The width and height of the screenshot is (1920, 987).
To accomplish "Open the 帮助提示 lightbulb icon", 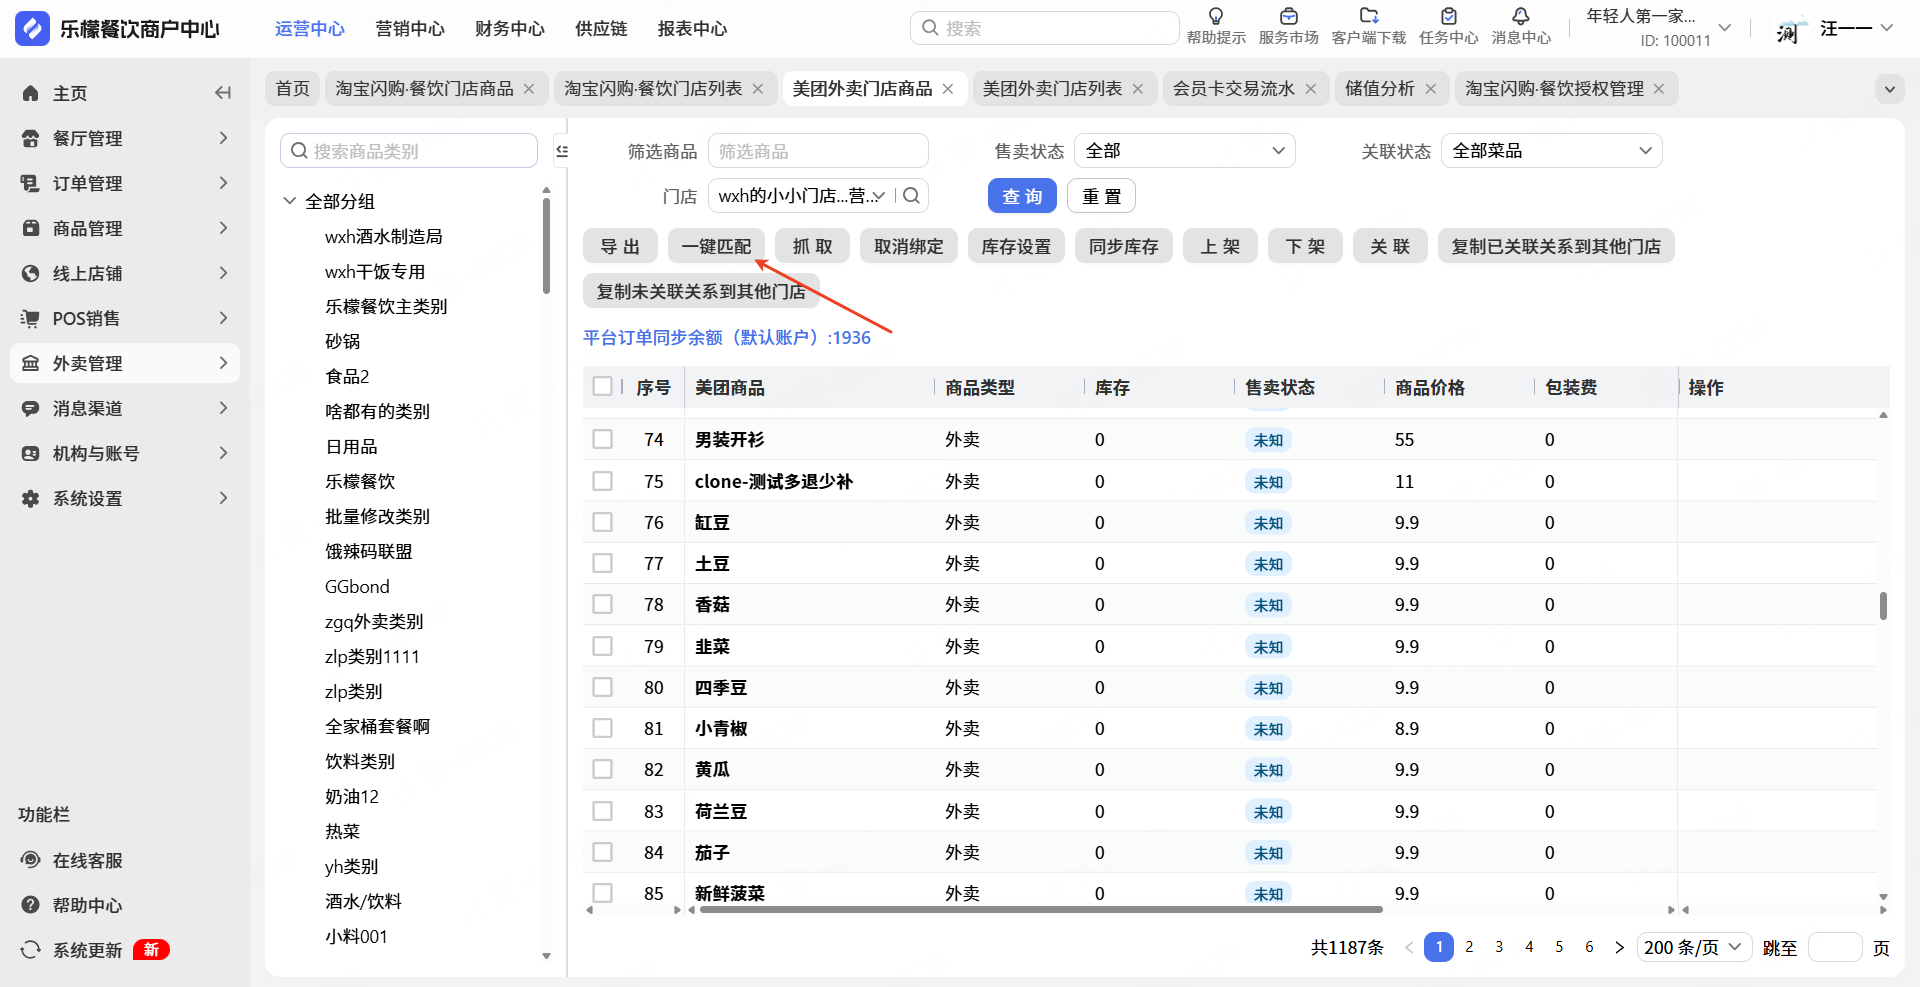I will coord(1215,17).
